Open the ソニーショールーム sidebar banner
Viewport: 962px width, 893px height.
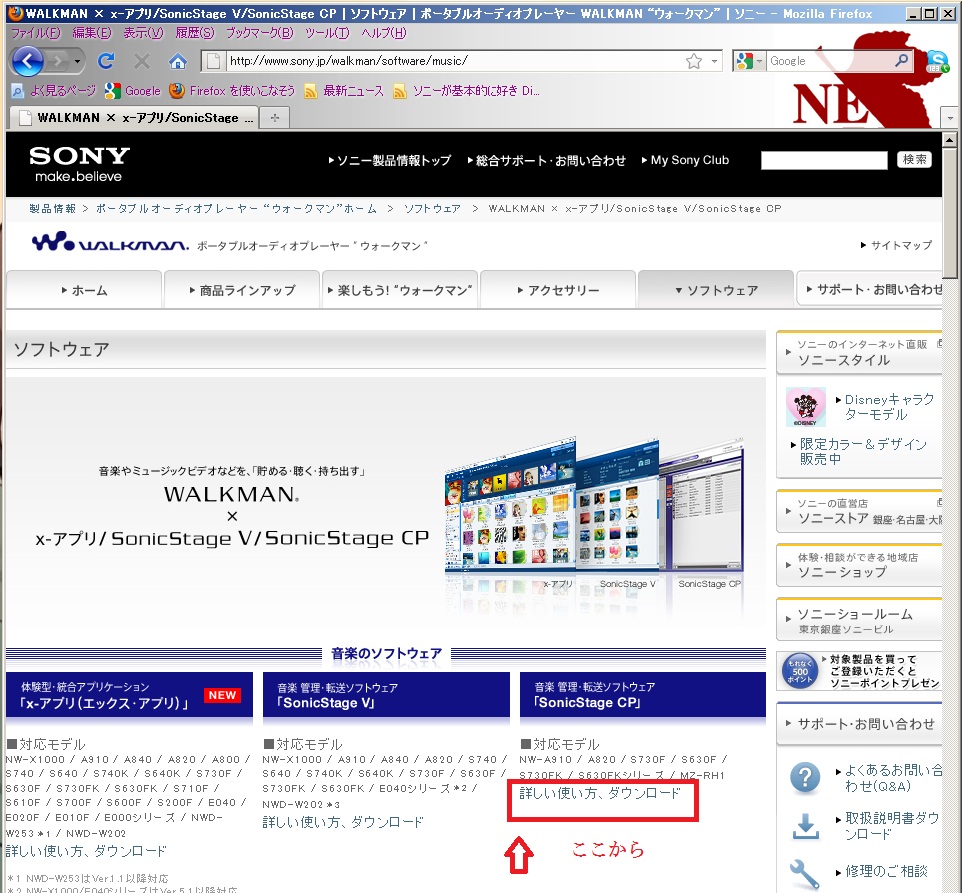(x=859, y=619)
